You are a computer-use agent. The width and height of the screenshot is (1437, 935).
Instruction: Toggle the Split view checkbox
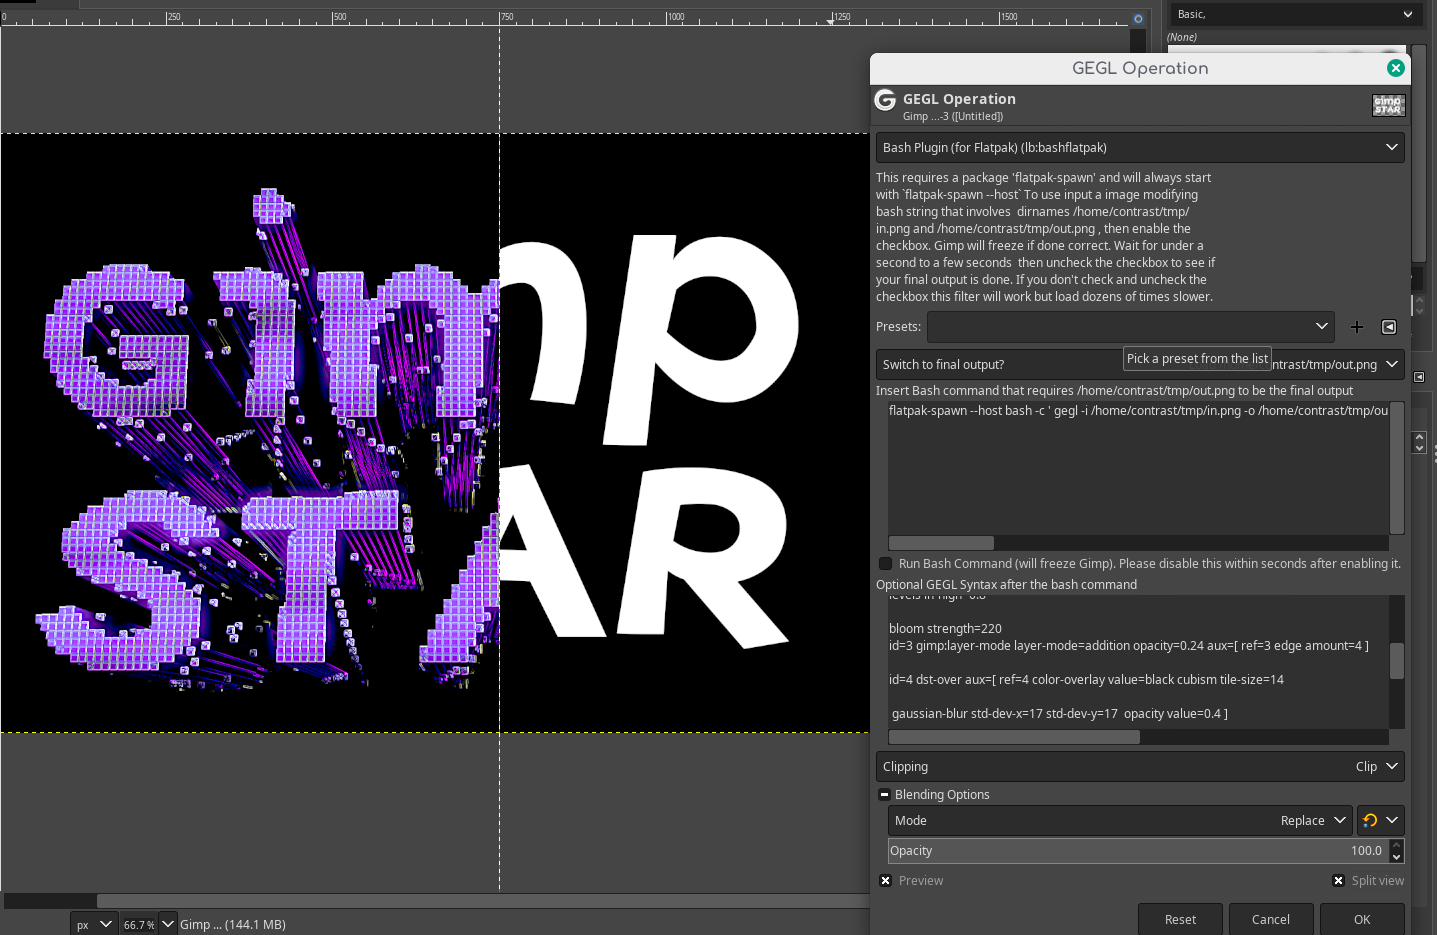click(x=1339, y=881)
